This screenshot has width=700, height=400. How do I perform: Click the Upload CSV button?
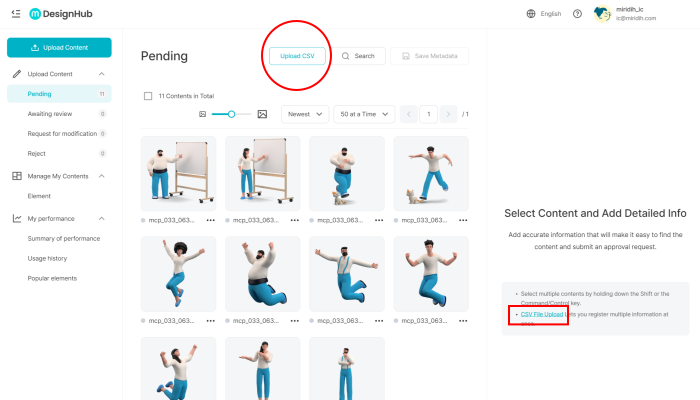297,56
